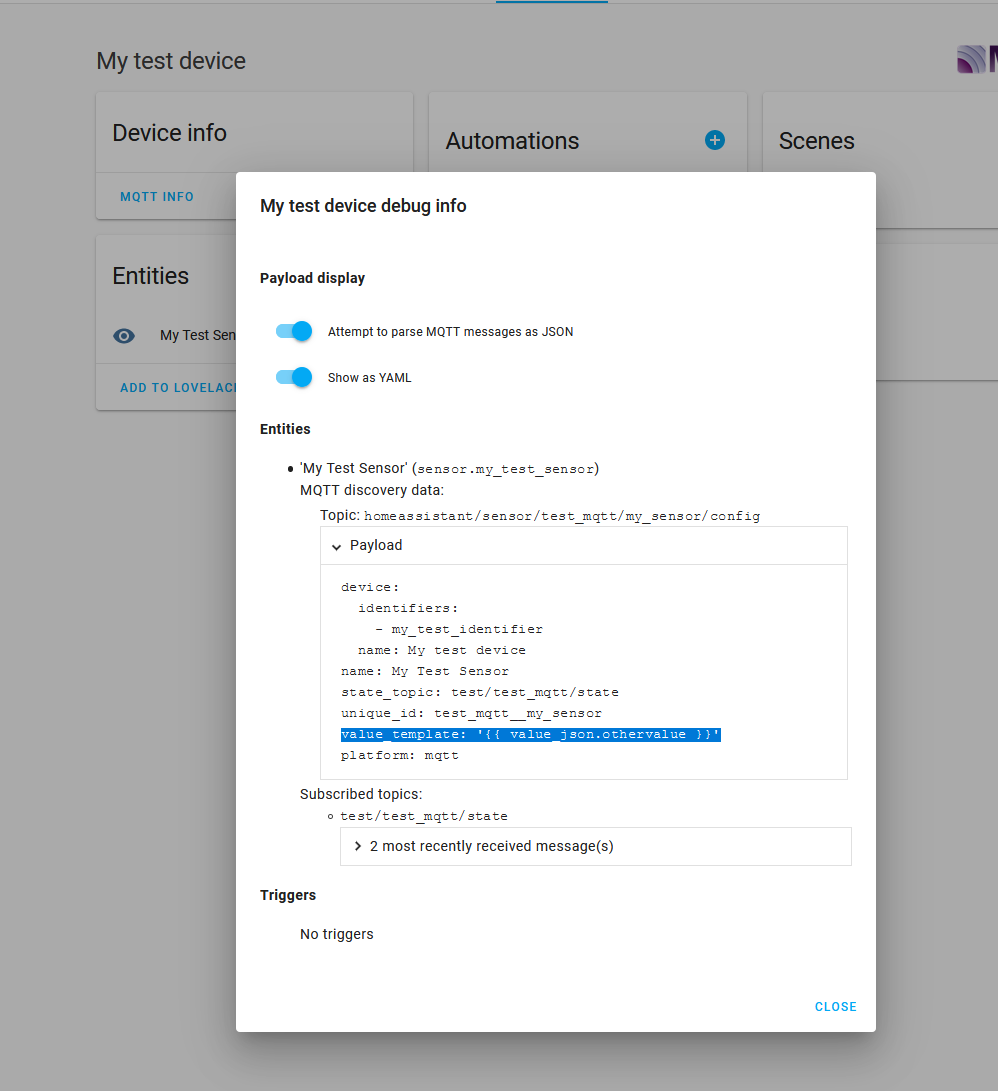
Task: Click 'platform: mqtt' line in payload
Action: 399,756
